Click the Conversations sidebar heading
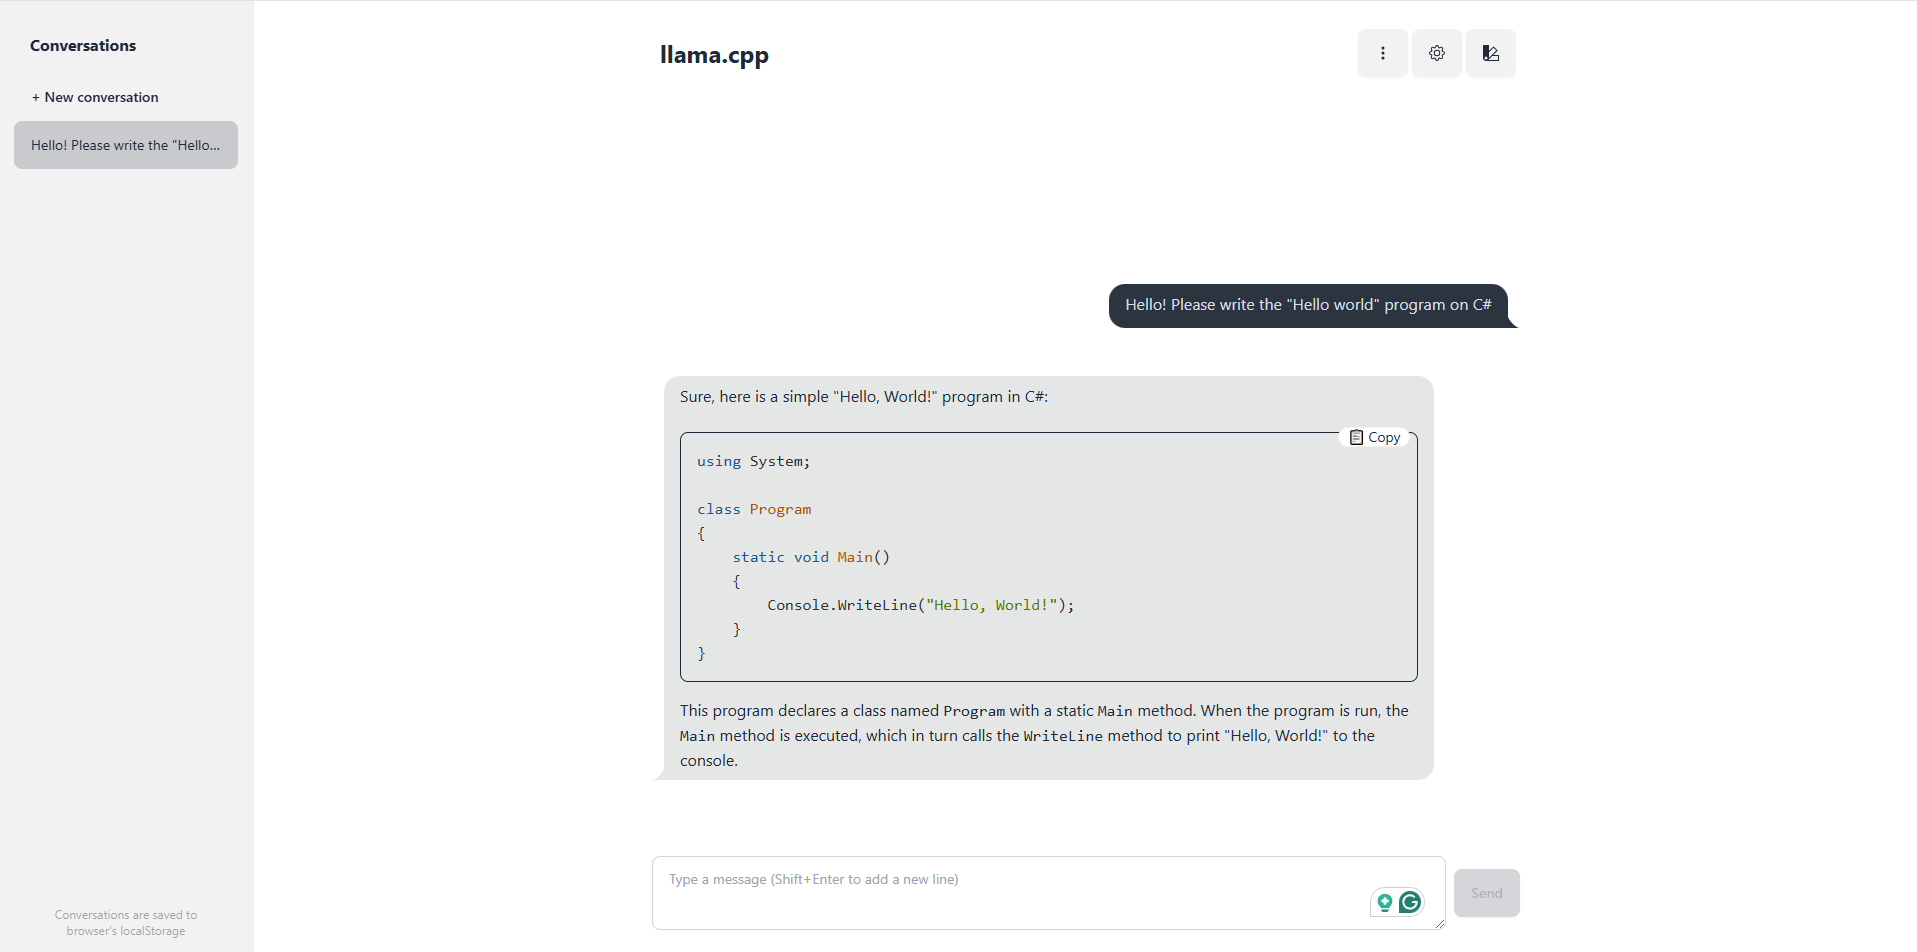The width and height of the screenshot is (1917, 952). pyautogui.click(x=83, y=46)
